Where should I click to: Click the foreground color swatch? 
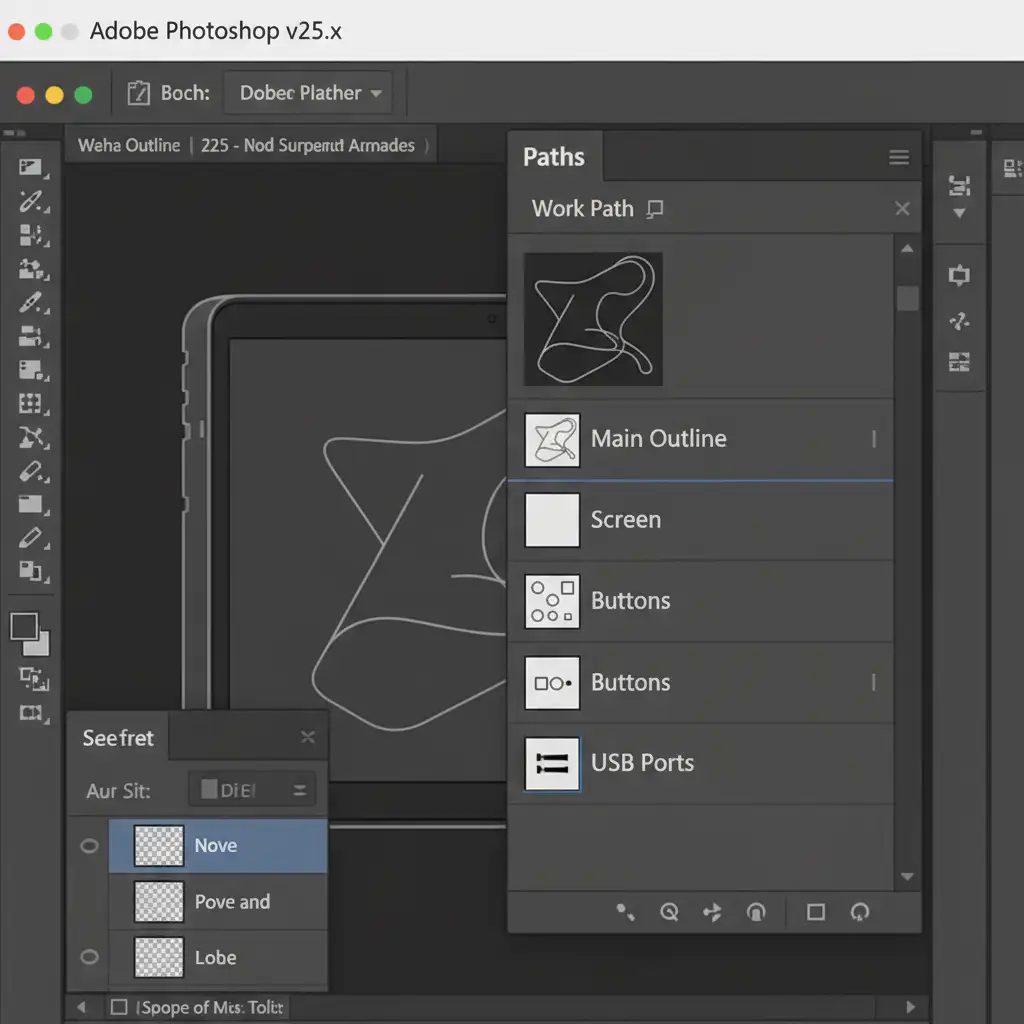pos(24,627)
